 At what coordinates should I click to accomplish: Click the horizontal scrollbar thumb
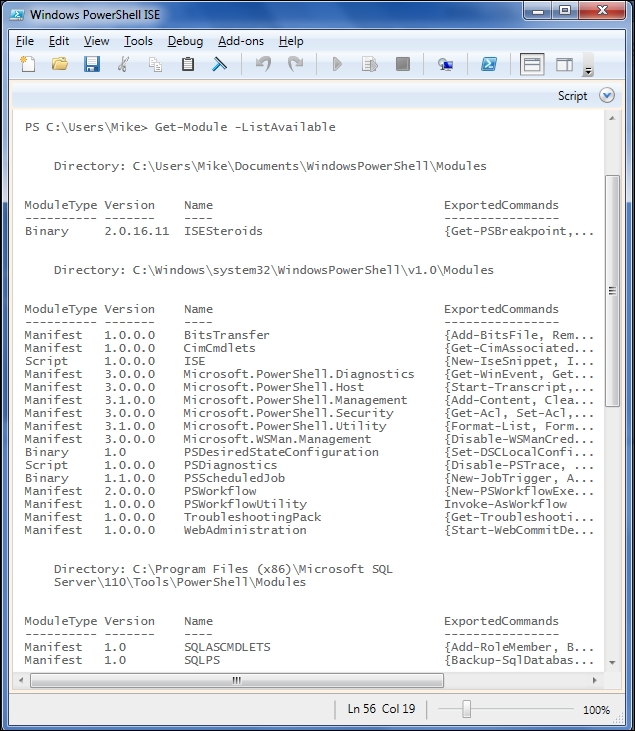pyautogui.click(x=237, y=680)
